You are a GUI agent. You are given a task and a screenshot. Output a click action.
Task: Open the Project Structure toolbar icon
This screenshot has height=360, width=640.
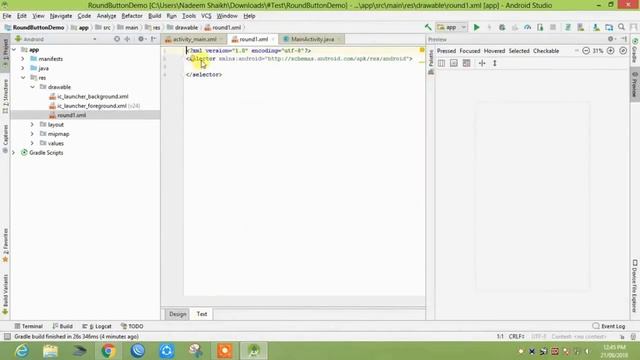click(x=609, y=27)
